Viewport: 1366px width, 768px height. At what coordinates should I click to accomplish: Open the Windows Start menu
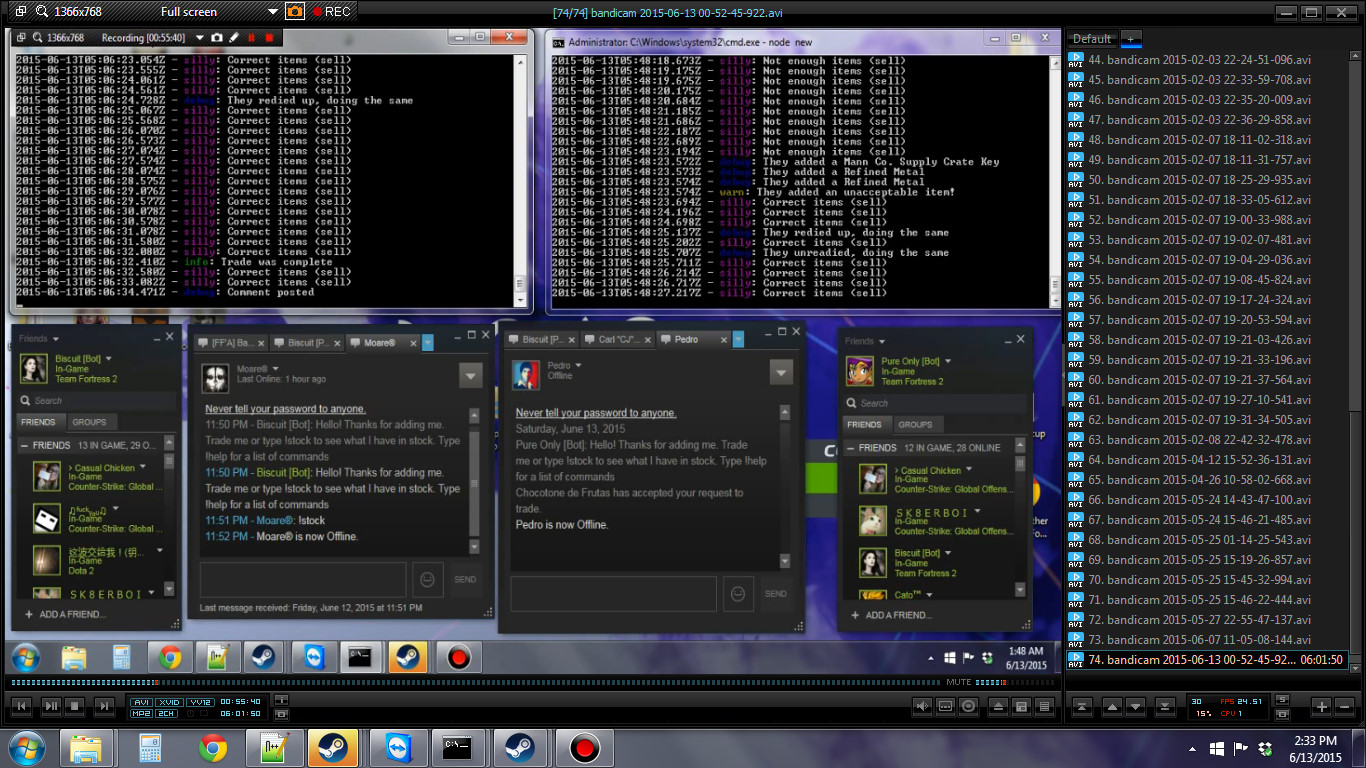[25, 748]
